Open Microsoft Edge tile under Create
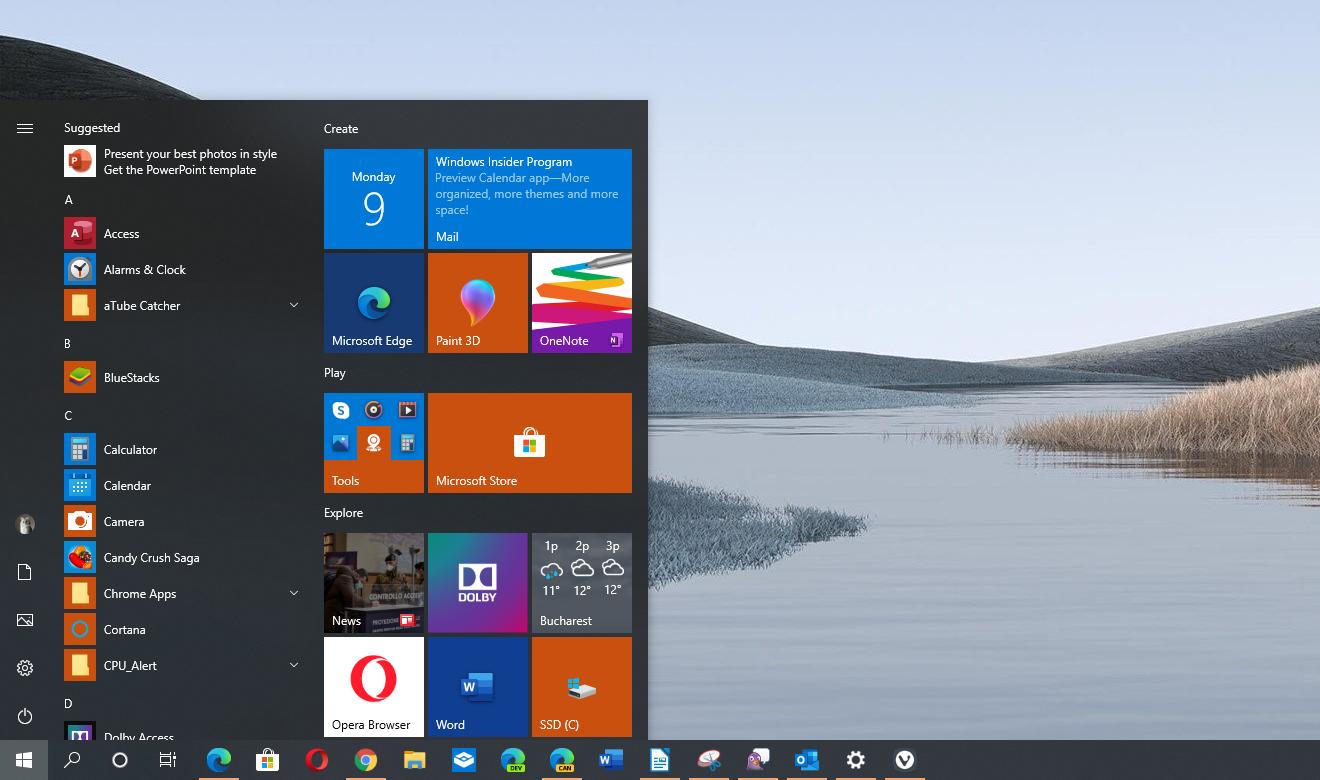 [373, 302]
